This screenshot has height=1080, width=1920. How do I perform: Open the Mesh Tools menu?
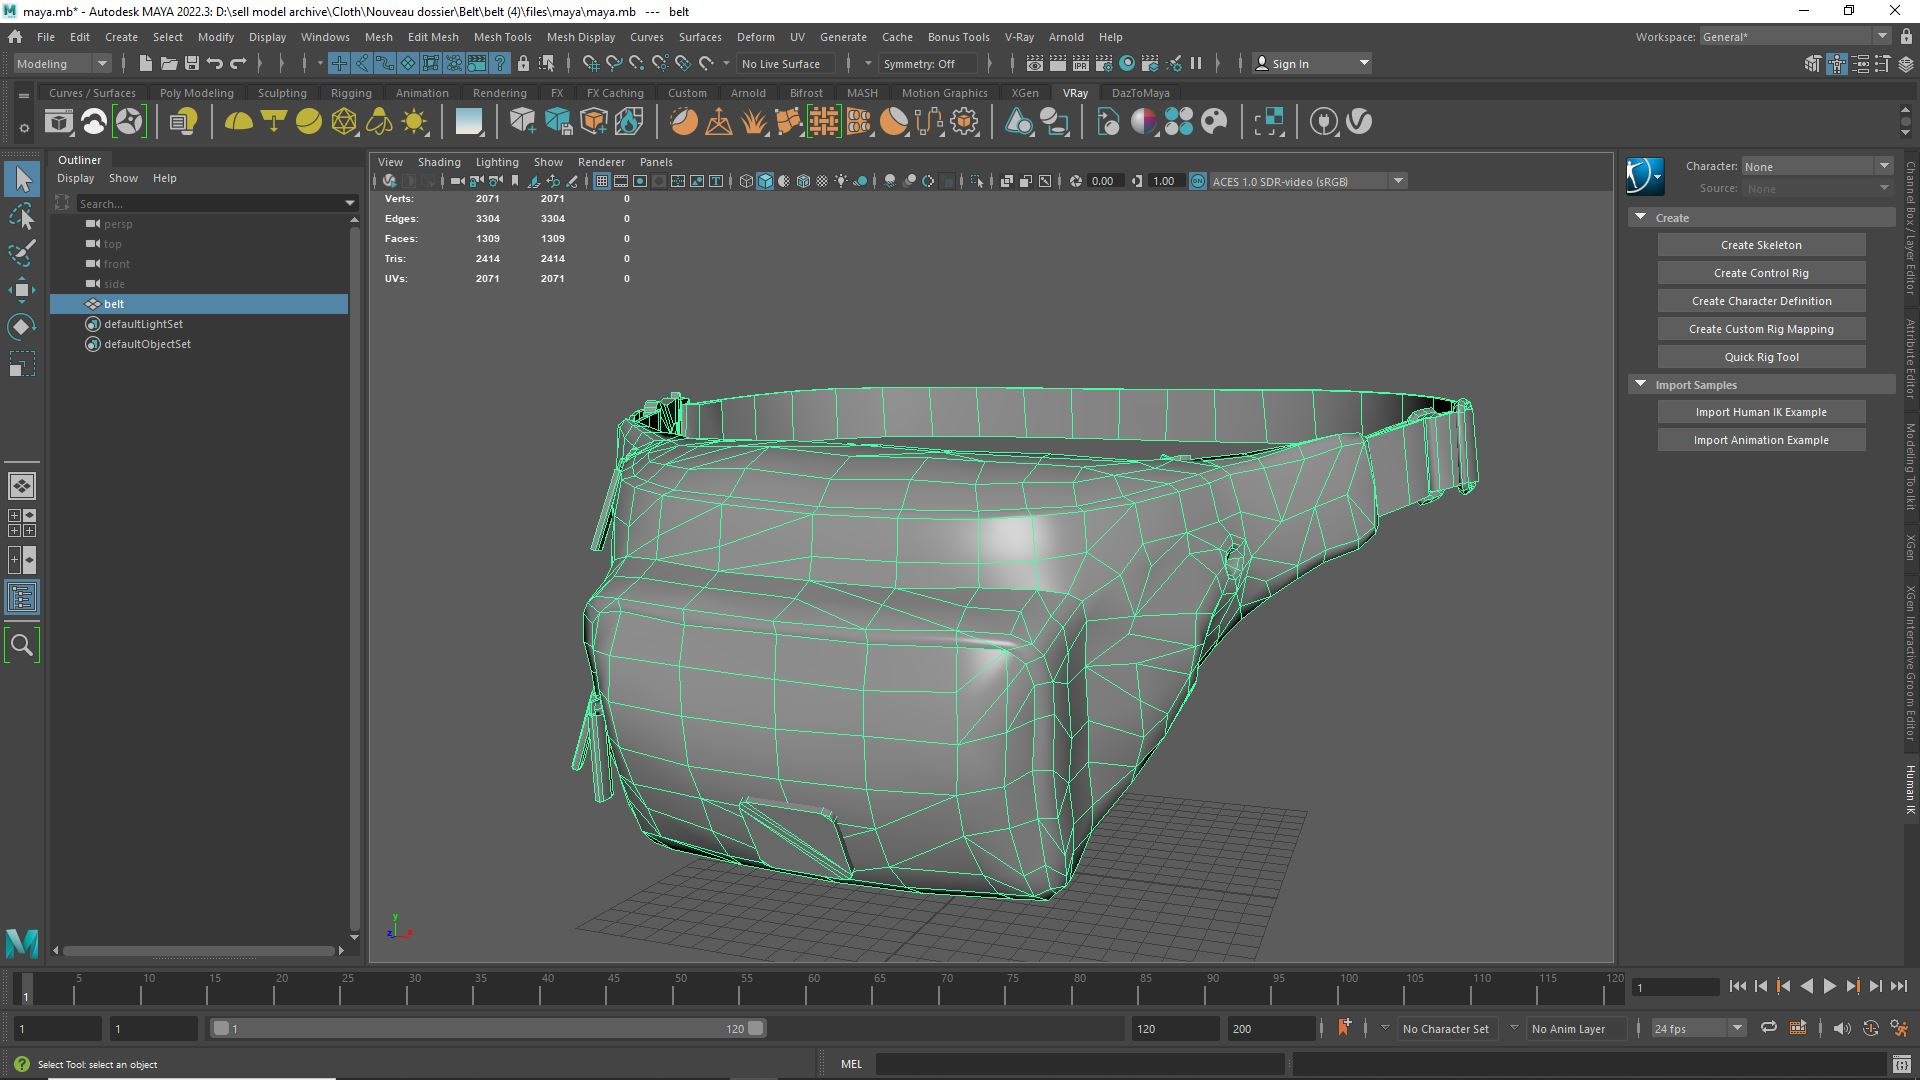[502, 37]
